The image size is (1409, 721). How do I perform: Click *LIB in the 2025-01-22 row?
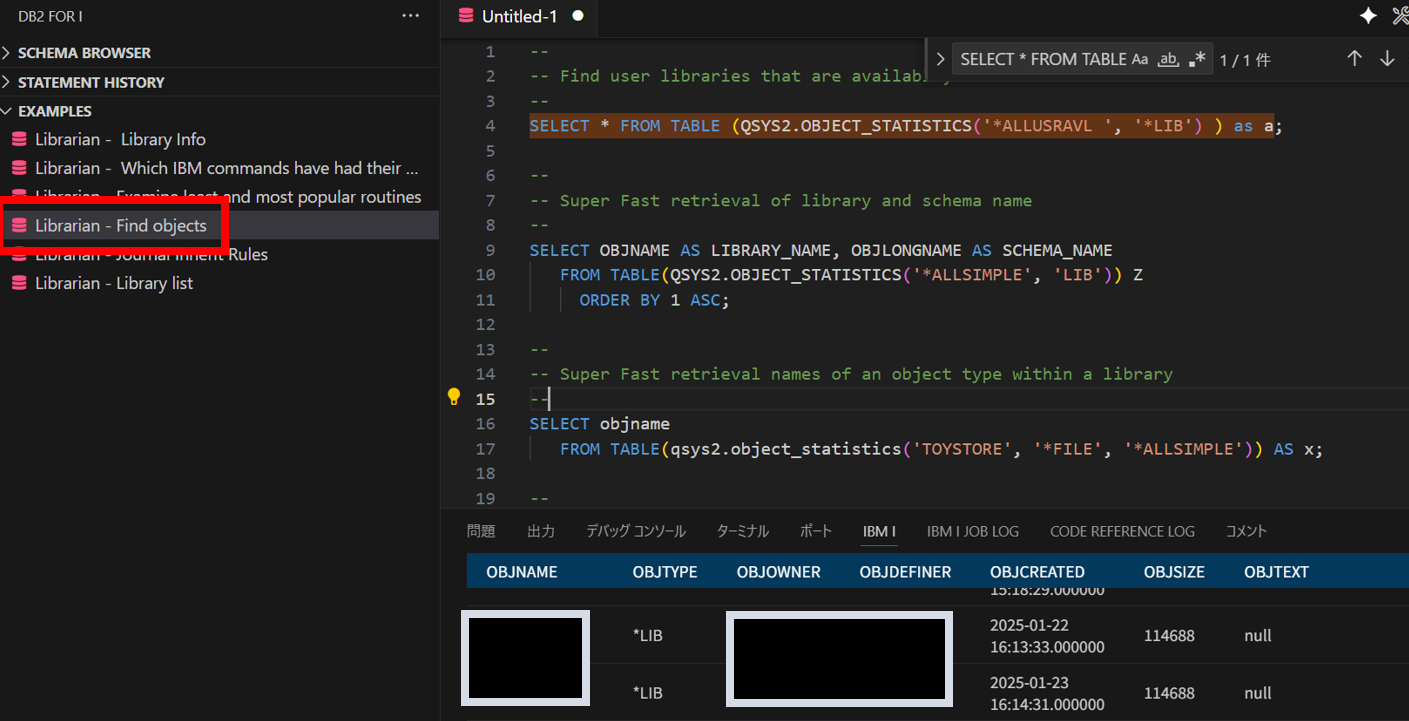tap(648, 635)
